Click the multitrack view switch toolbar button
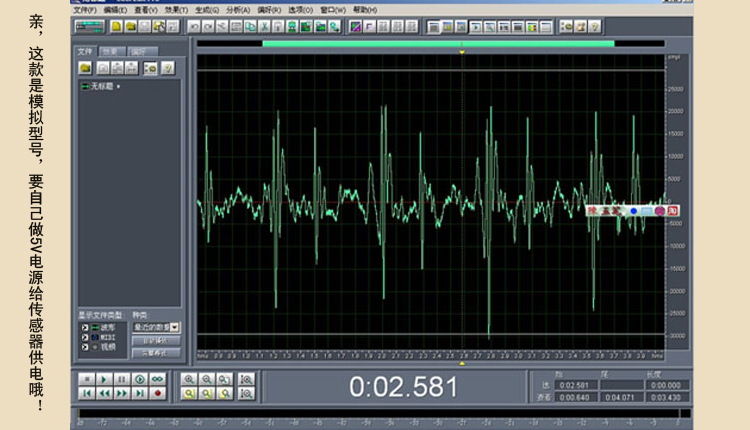Viewport: 750px width, 430px height. point(89,26)
